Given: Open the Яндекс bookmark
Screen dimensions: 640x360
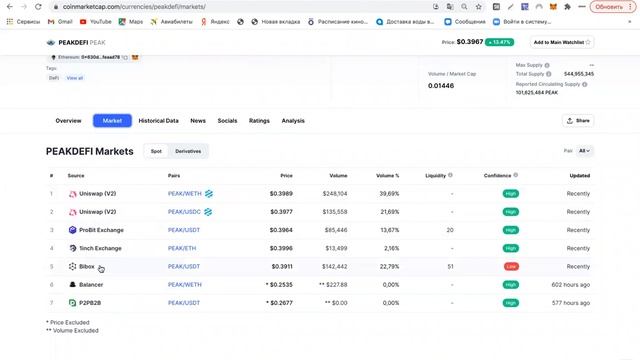Looking at the screenshot, I should (215, 22).
